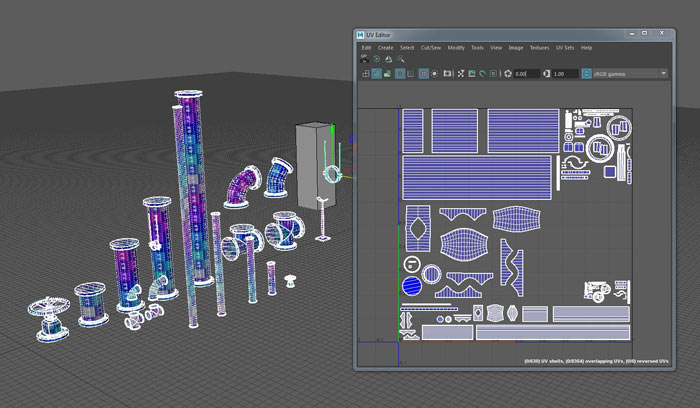Click the UV snapshot camera icon
The height and width of the screenshot is (408, 700).
448,74
